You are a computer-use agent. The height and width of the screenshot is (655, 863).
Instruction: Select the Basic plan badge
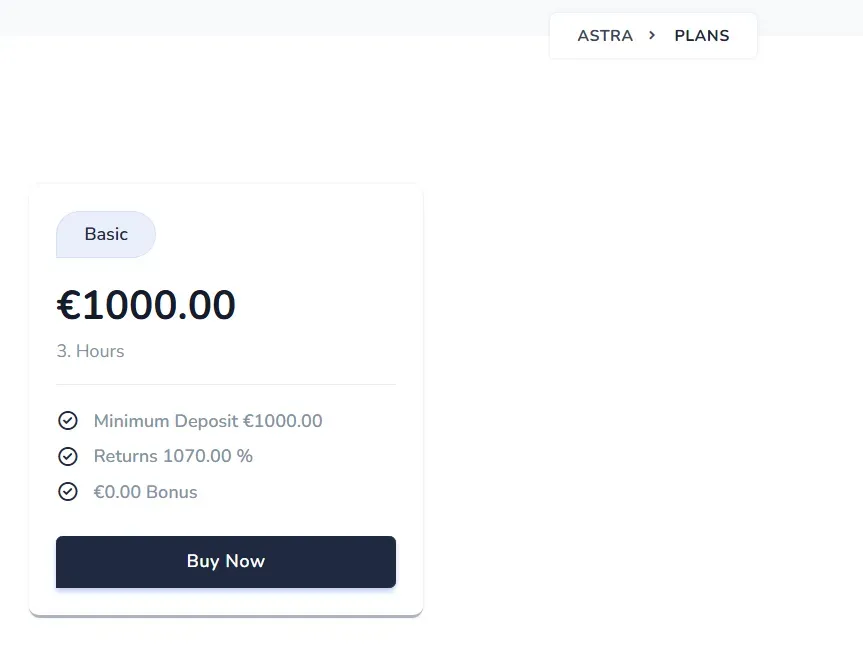pyautogui.click(x=105, y=234)
